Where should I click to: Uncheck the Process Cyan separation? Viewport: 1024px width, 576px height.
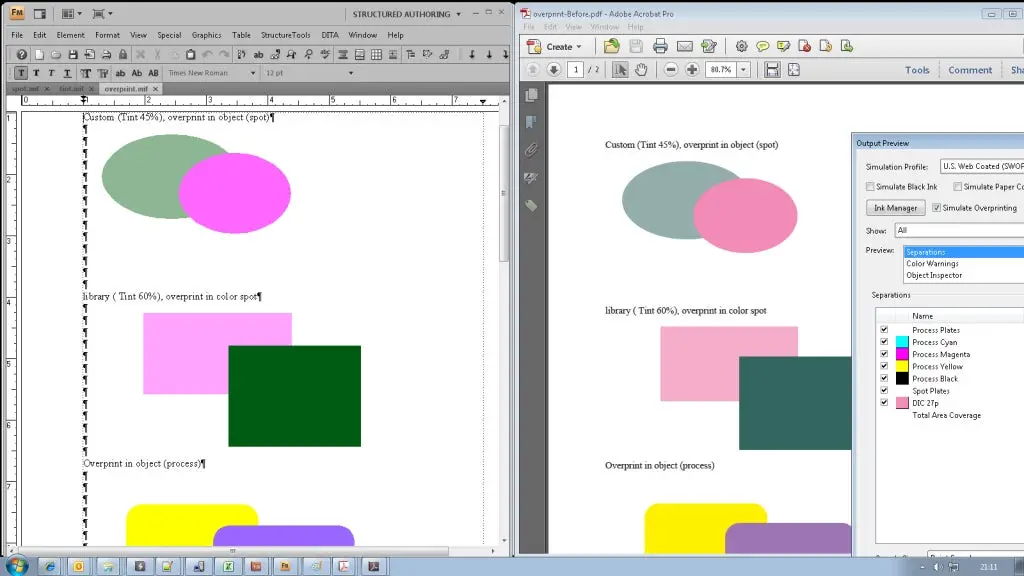pyautogui.click(x=883, y=342)
